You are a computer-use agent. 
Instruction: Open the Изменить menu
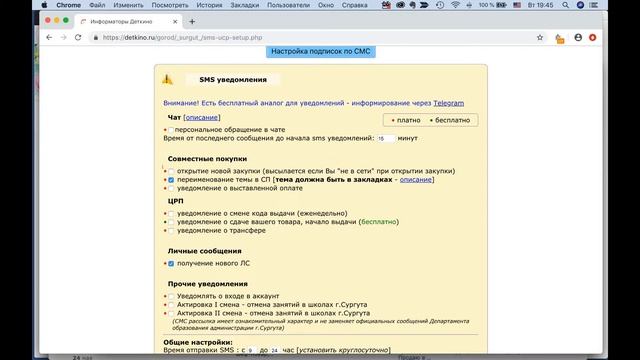128,5
